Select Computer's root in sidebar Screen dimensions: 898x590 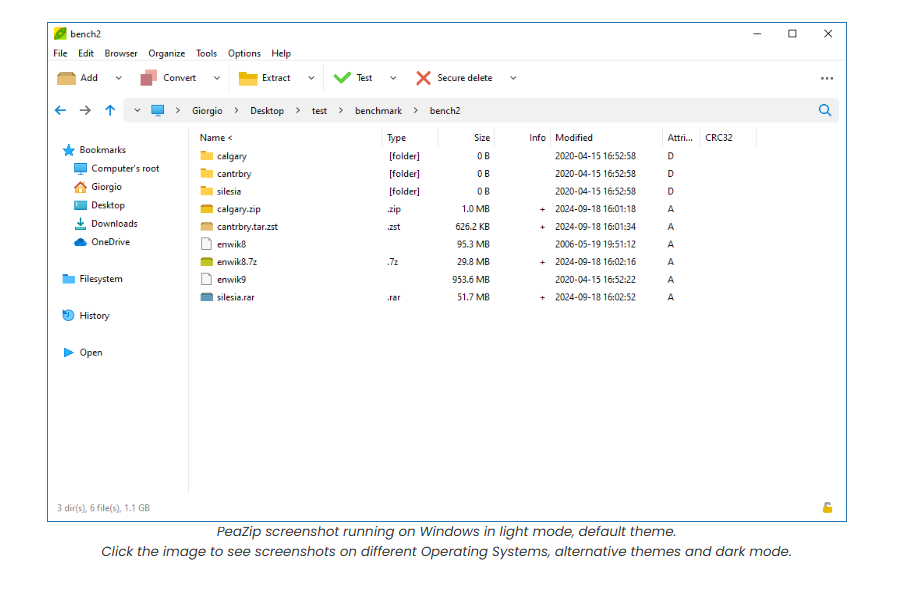(117, 168)
